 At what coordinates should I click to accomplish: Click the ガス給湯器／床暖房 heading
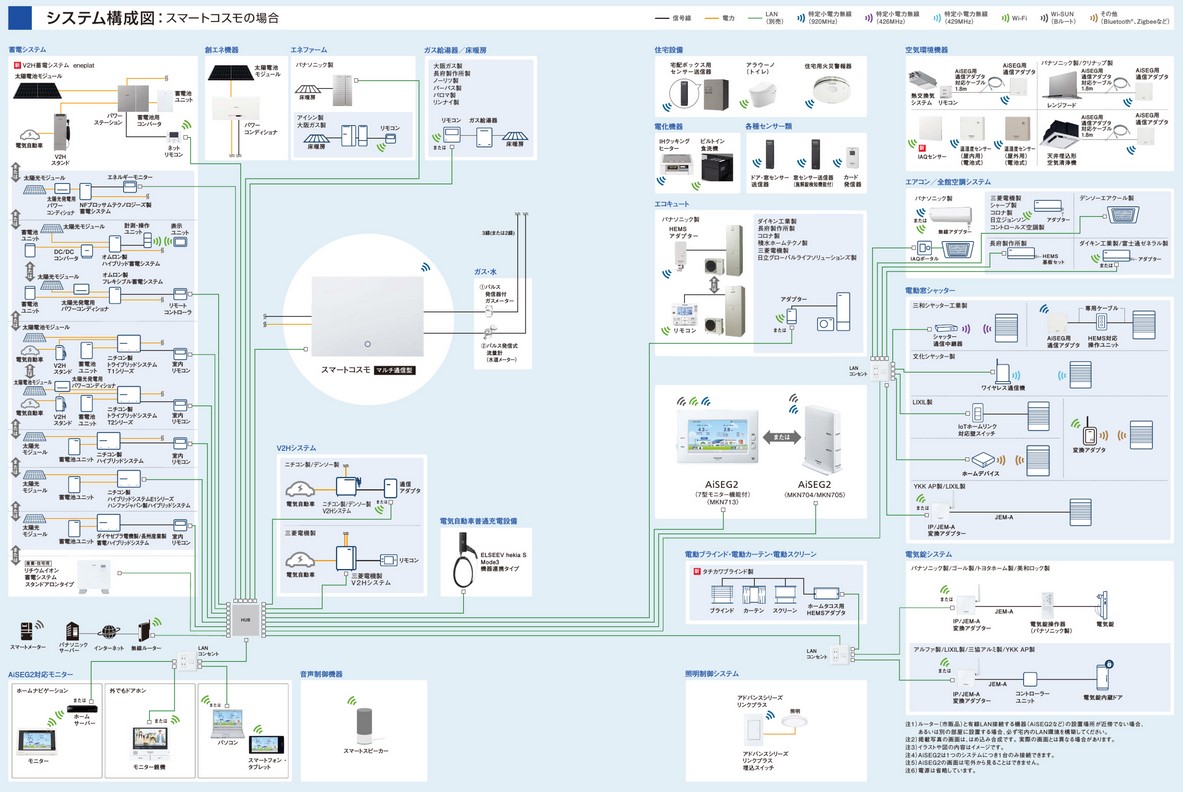point(455,50)
